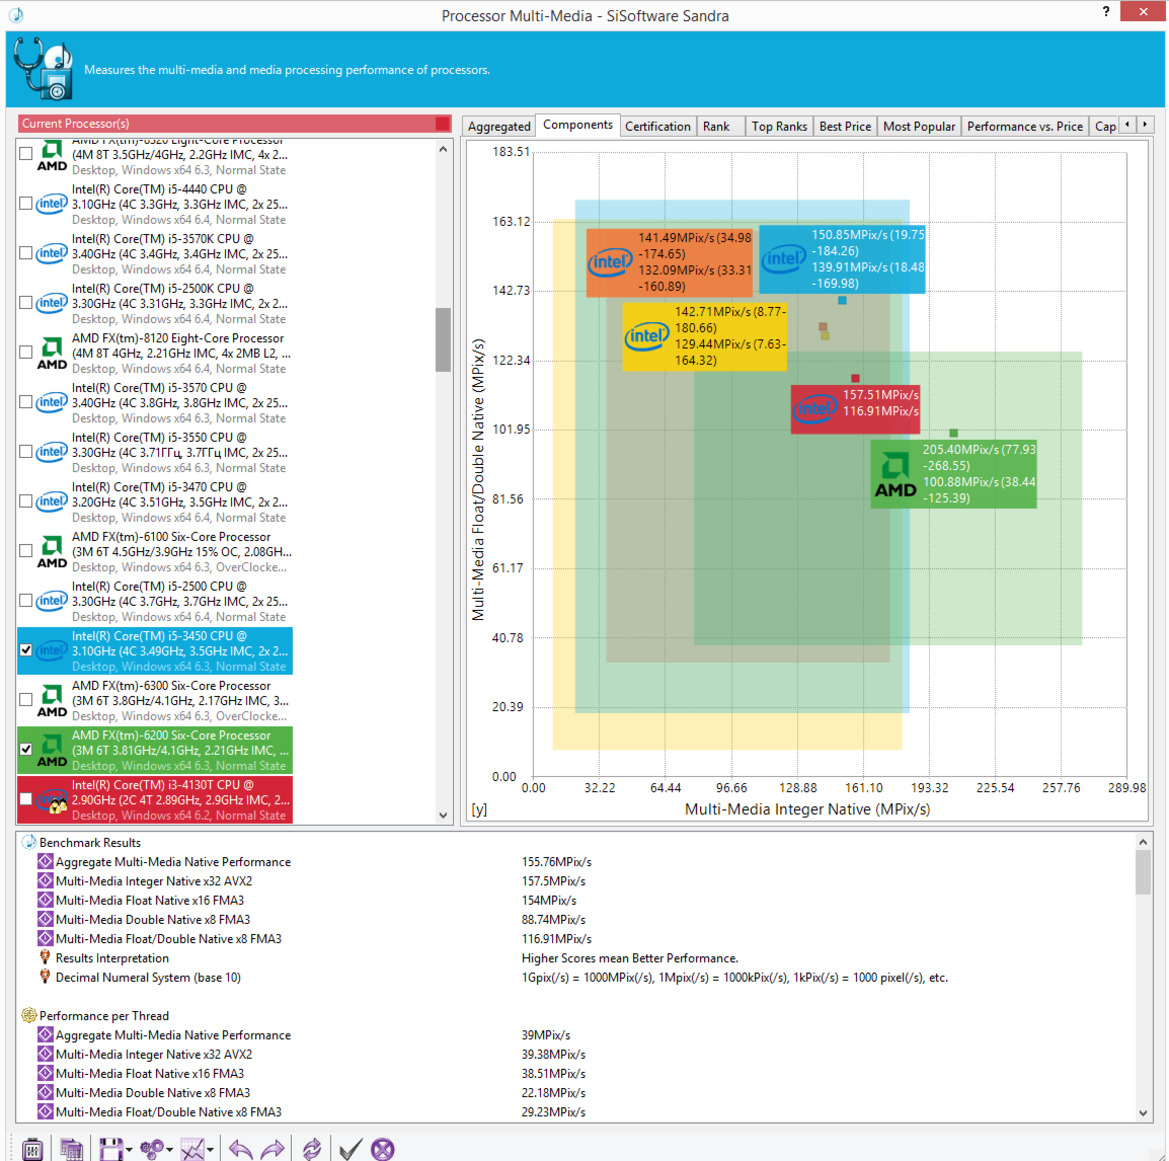Image resolution: width=1169 pixels, height=1161 pixels.
Task: Select the Core i5-3470 CPU list row
Action: 155,502
